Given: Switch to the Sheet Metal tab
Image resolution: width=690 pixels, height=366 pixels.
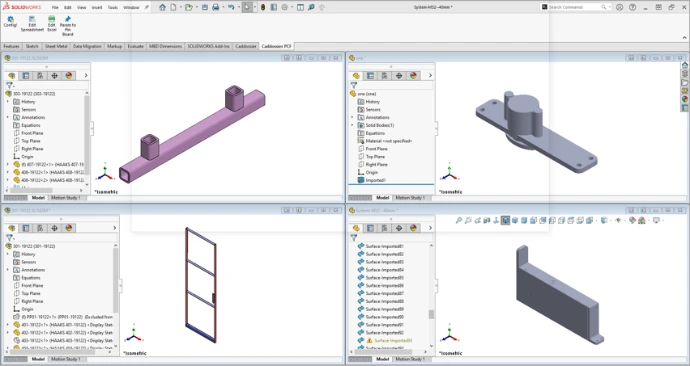Looking at the screenshot, I should pyautogui.click(x=56, y=46).
